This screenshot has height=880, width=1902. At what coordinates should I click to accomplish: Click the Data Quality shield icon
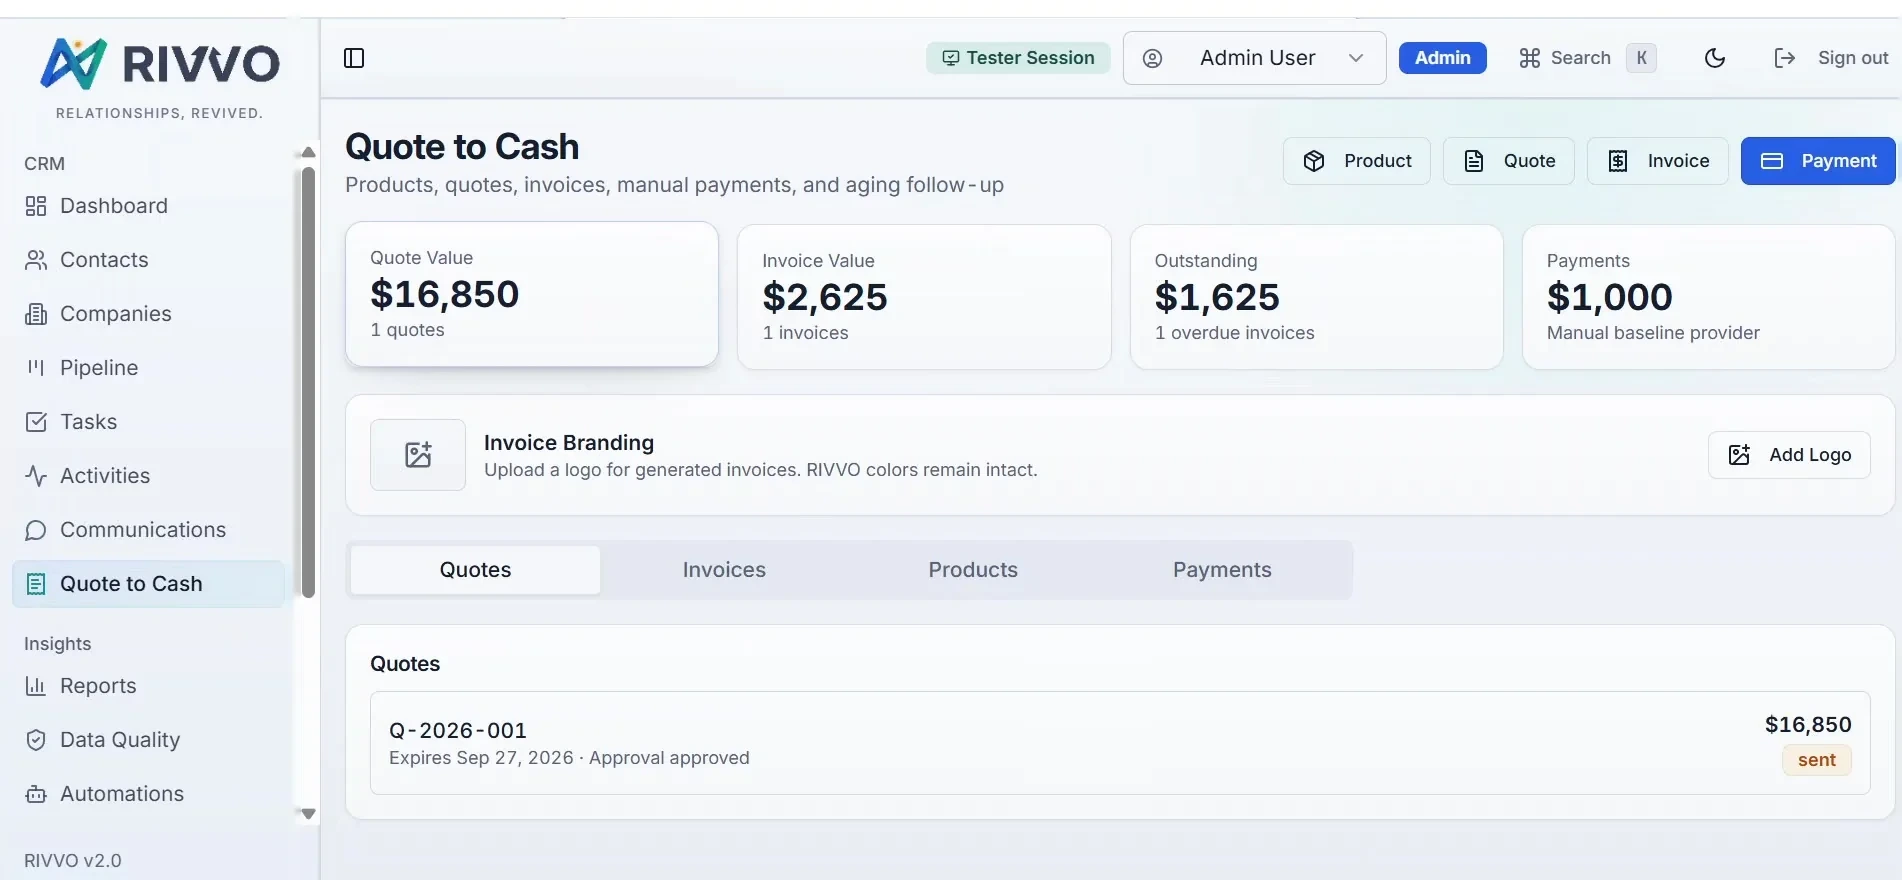(36, 740)
